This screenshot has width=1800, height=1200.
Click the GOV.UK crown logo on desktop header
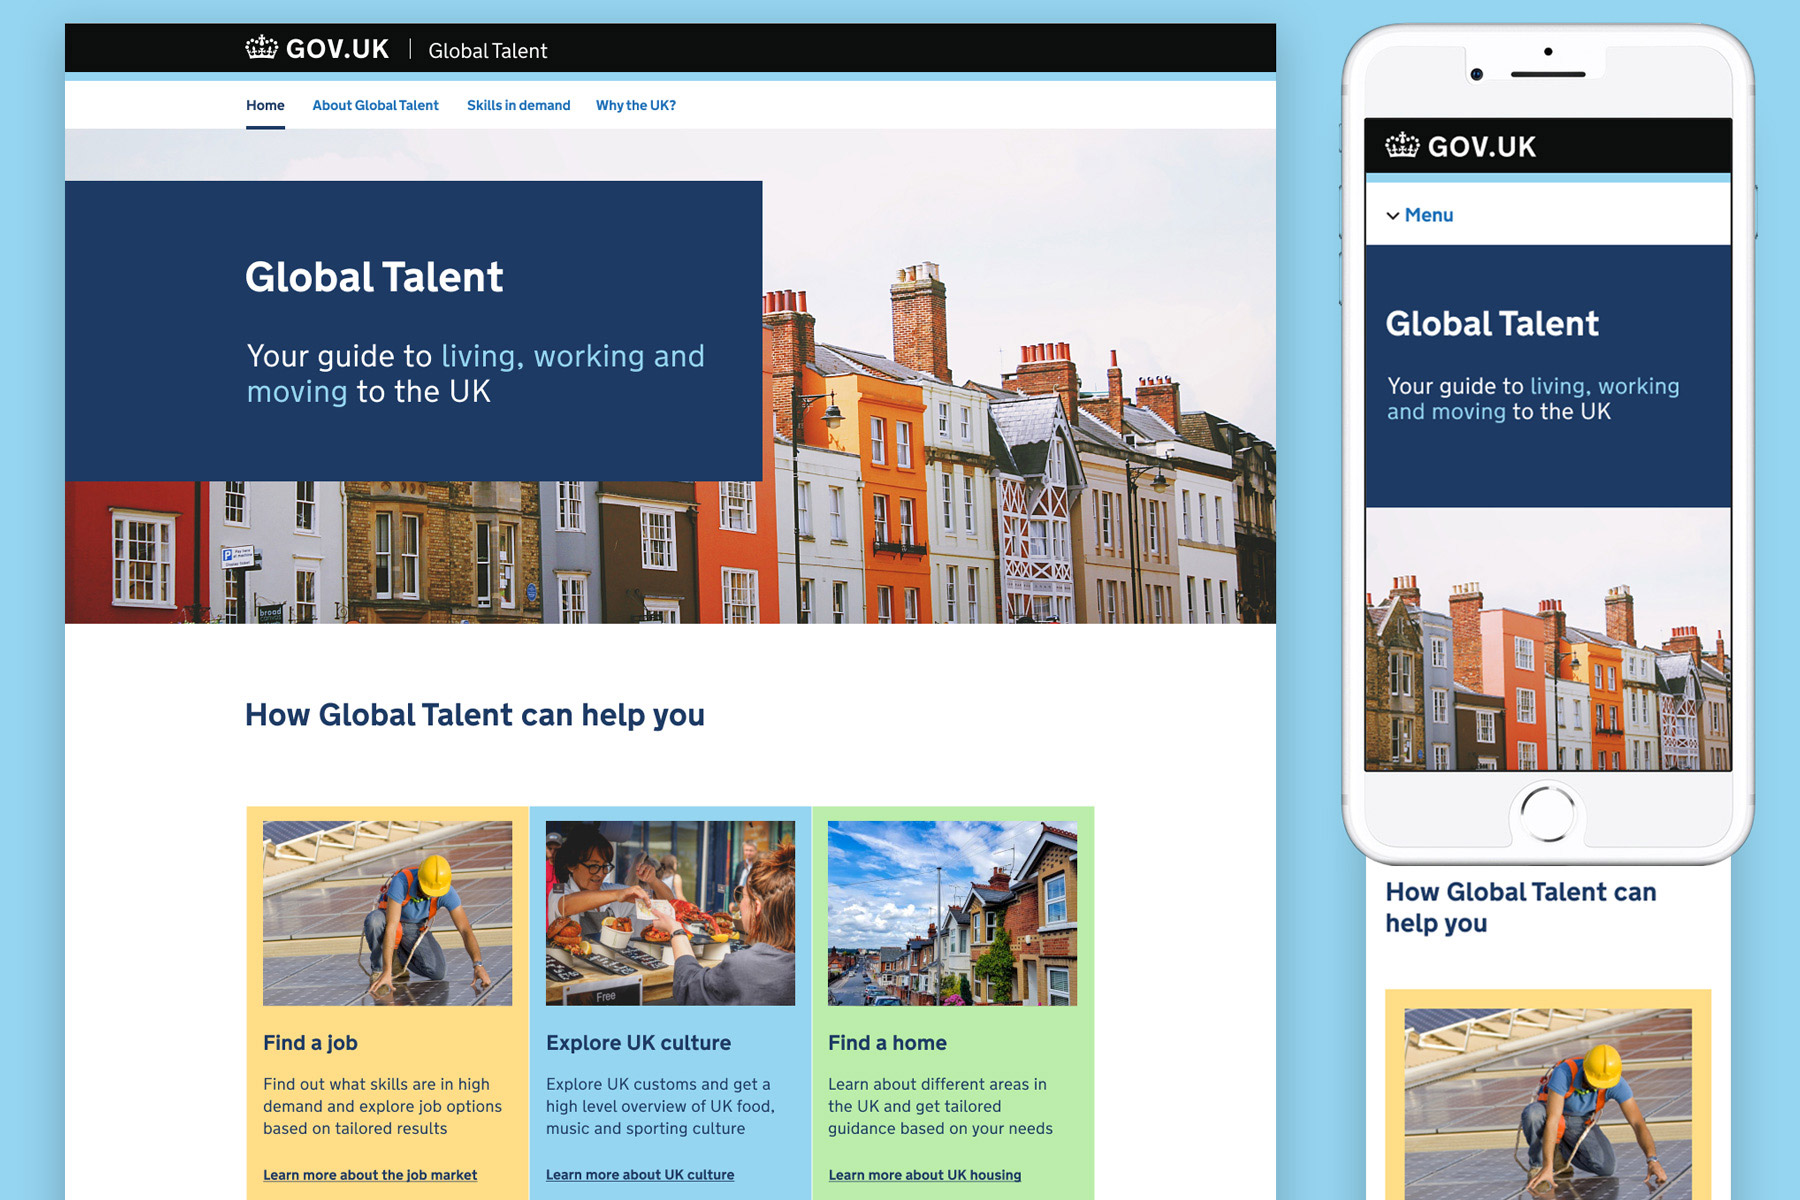tap(262, 48)
